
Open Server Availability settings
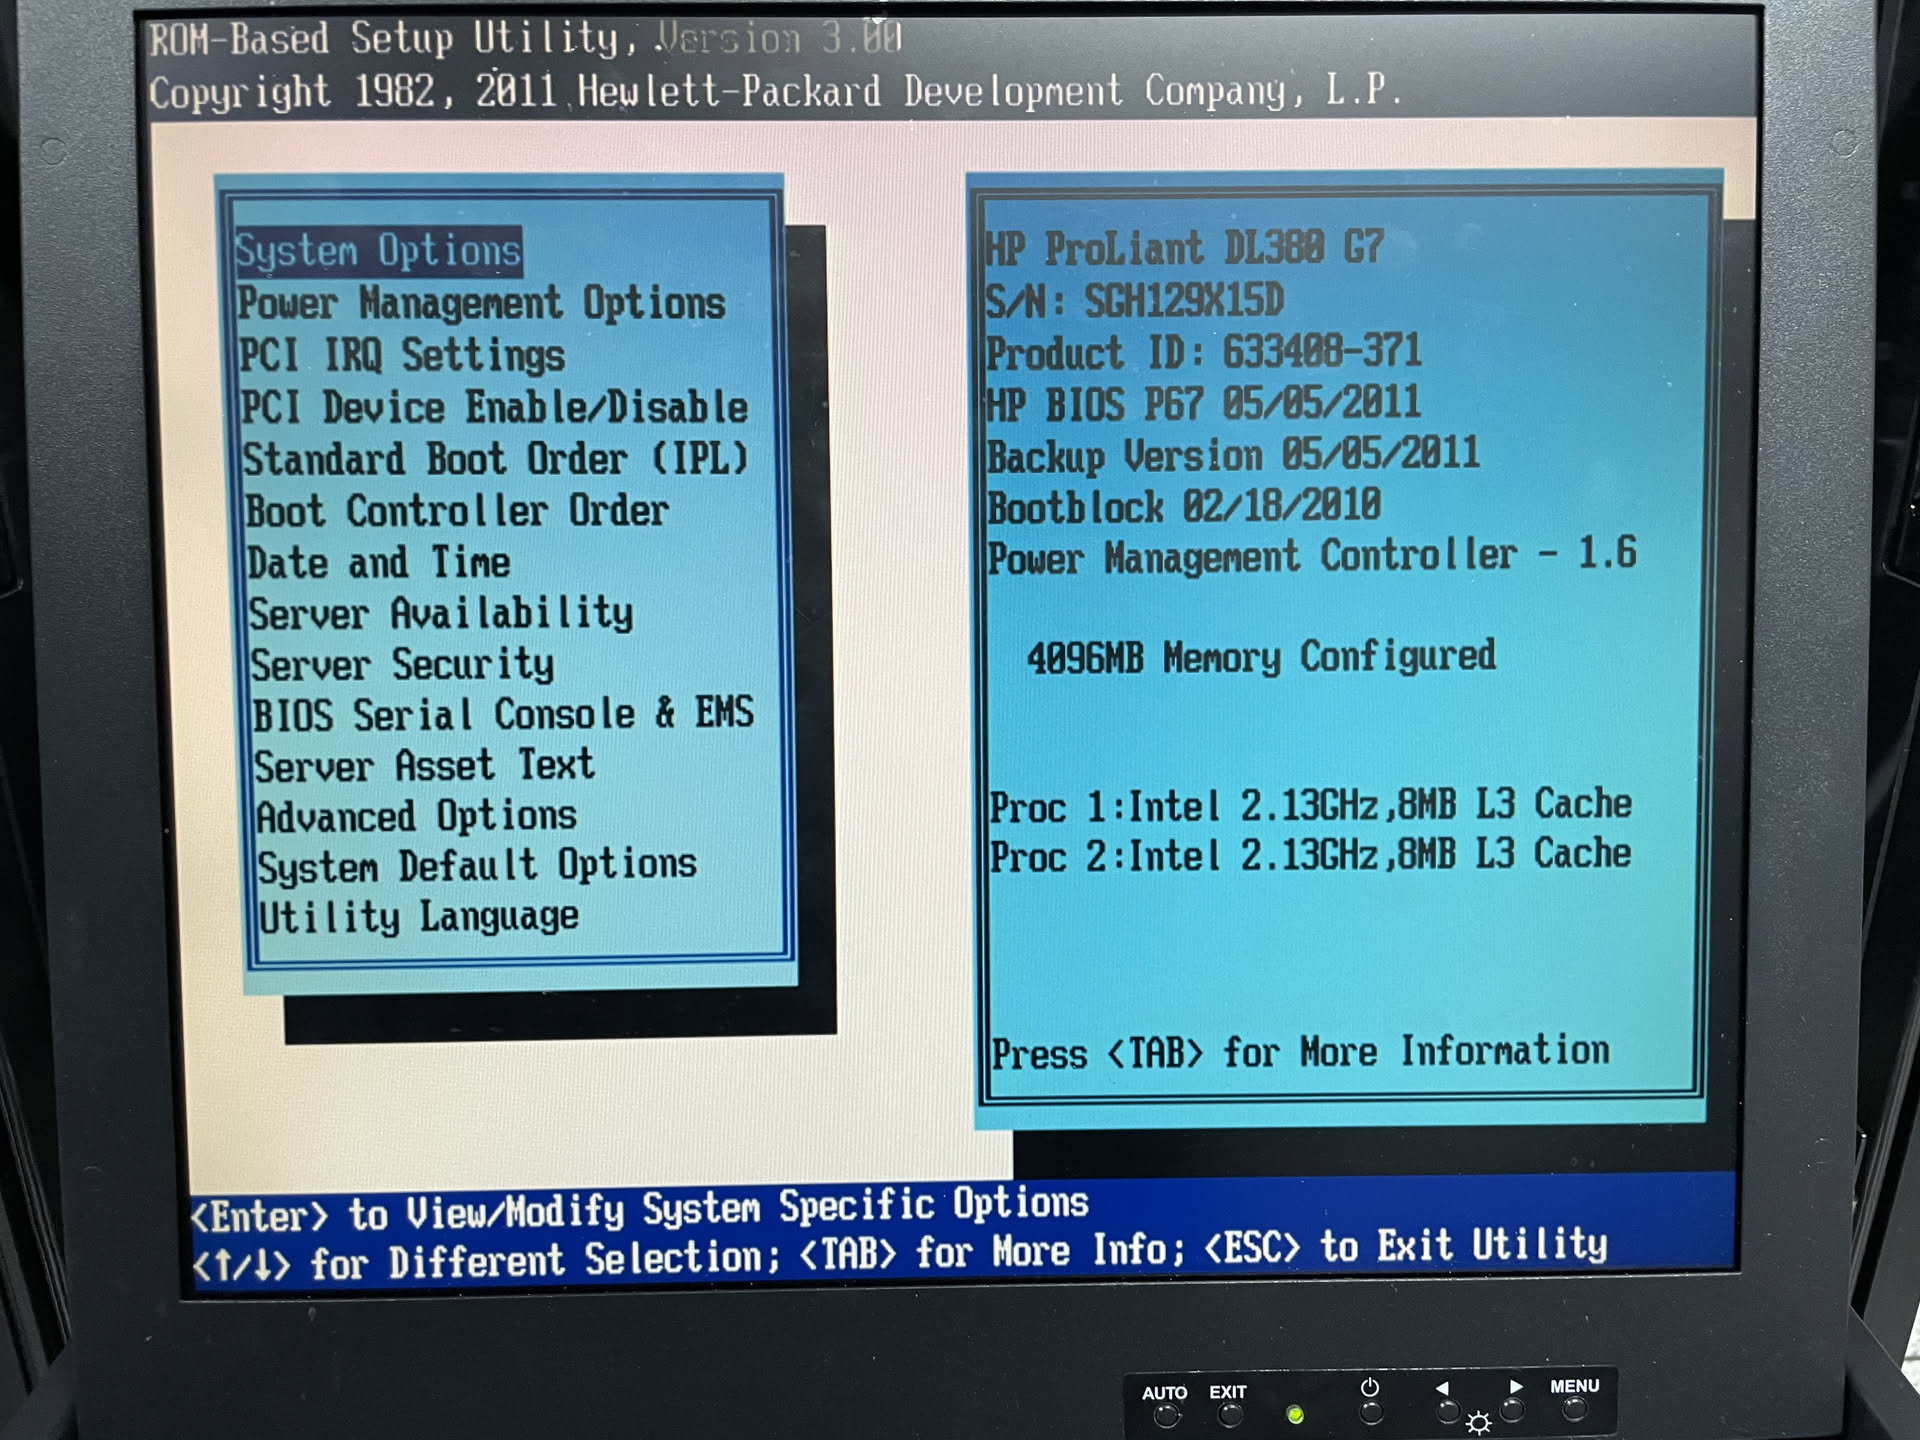click(x=441, y=614)
